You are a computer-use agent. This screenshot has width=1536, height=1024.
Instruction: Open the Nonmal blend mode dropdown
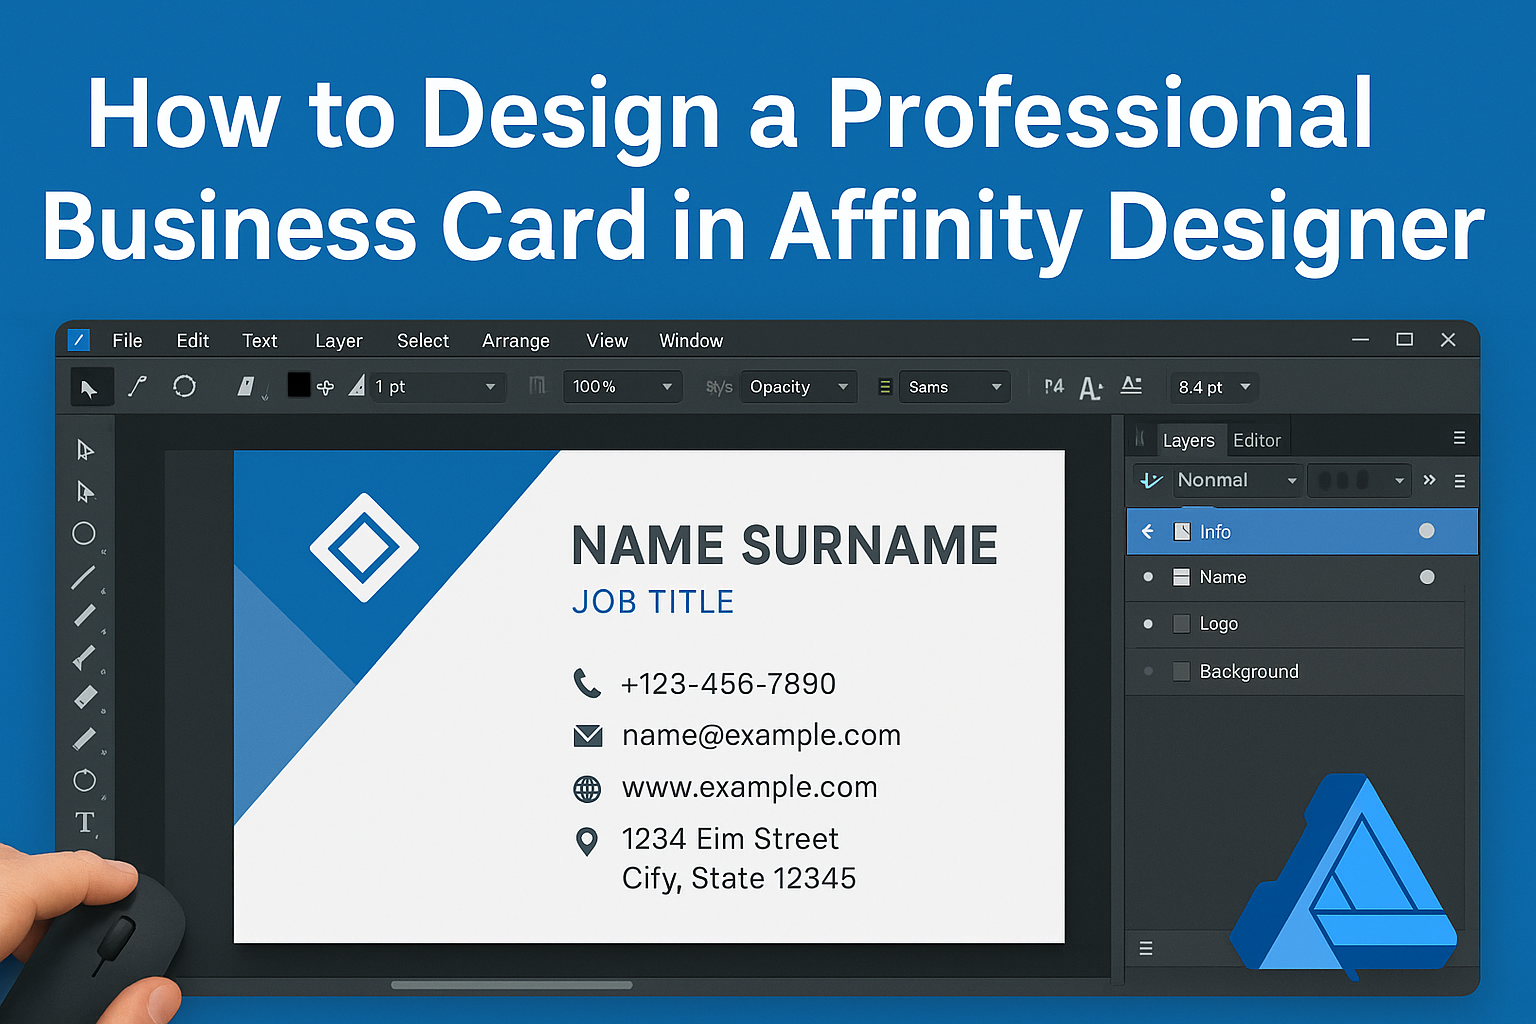[1236, 481]
